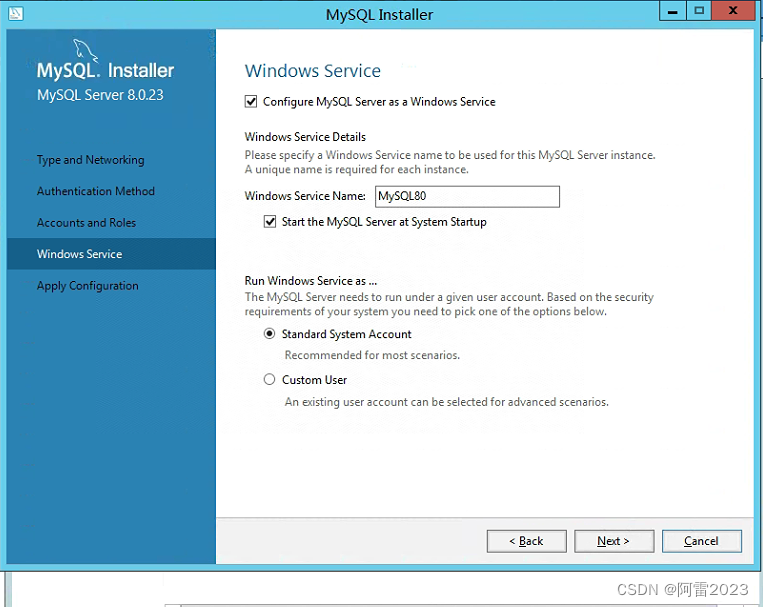
Task: Click the MySQL dolphin logo in sidebar
Action: [86, 51]
